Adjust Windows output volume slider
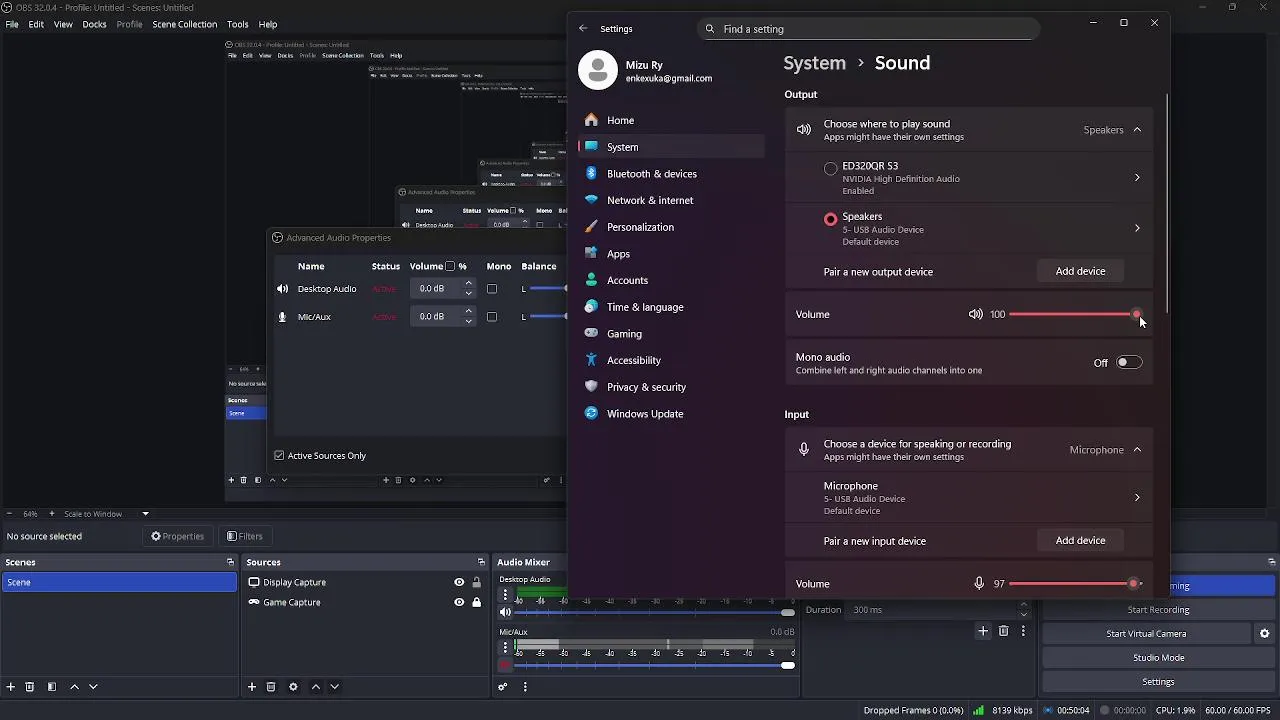The height and width of the screenshot is (720, 1280). [1074, 314]
